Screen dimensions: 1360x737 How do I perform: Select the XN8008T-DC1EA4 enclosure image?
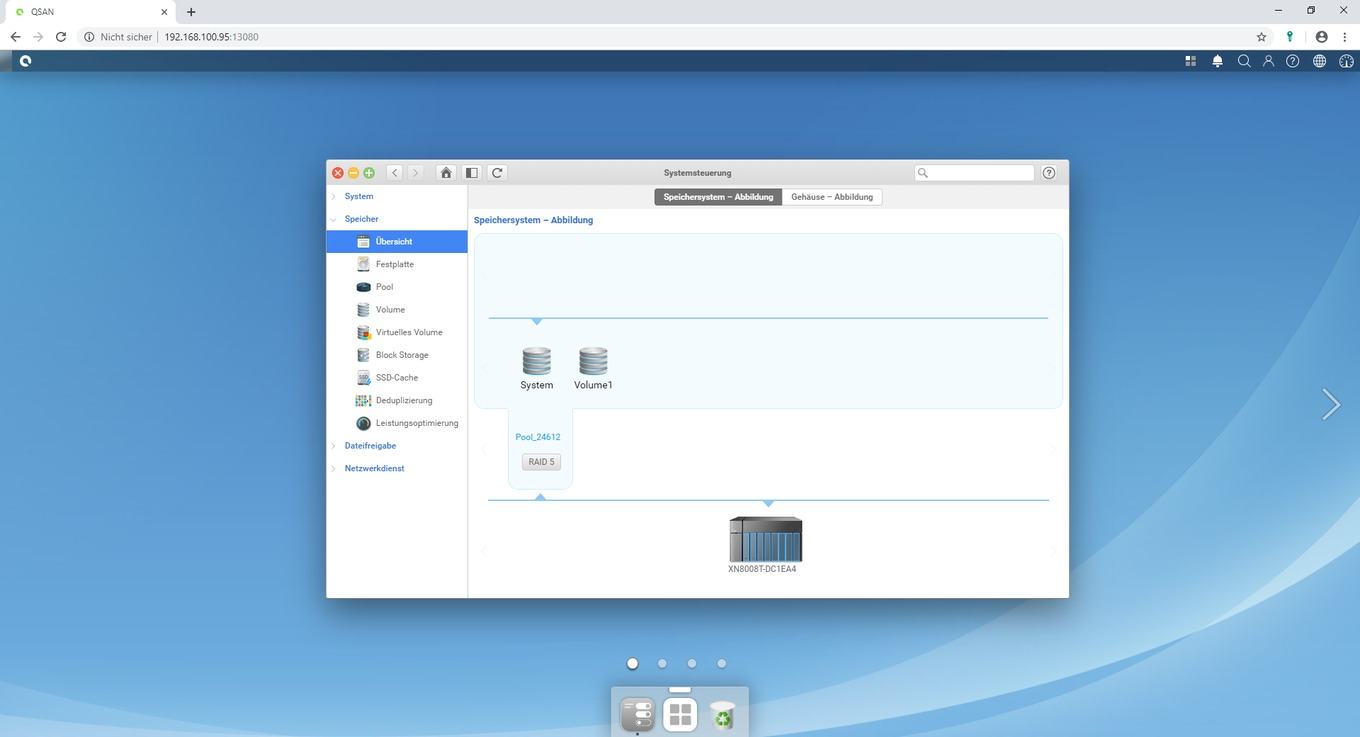pyautogui.click(x=765, y=539)
